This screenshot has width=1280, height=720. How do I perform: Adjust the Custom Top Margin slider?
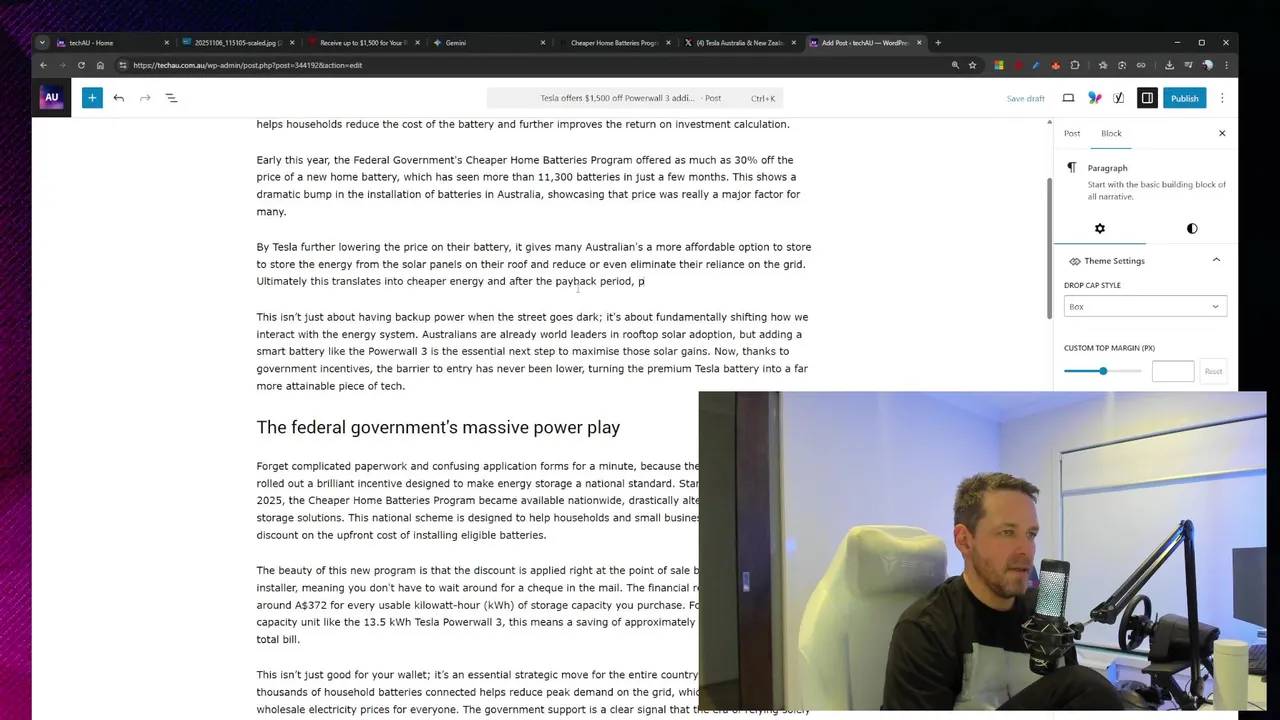click(1103, 371)
